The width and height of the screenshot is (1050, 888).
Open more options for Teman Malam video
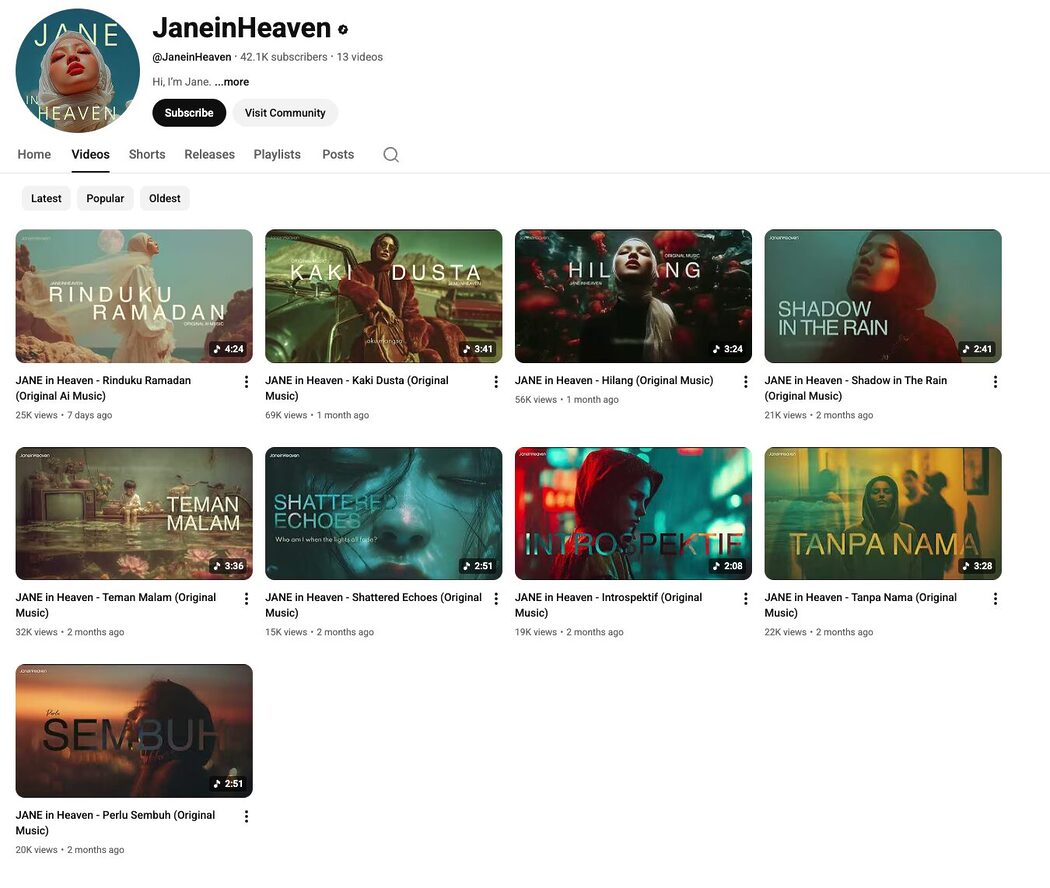pos(246,599)
